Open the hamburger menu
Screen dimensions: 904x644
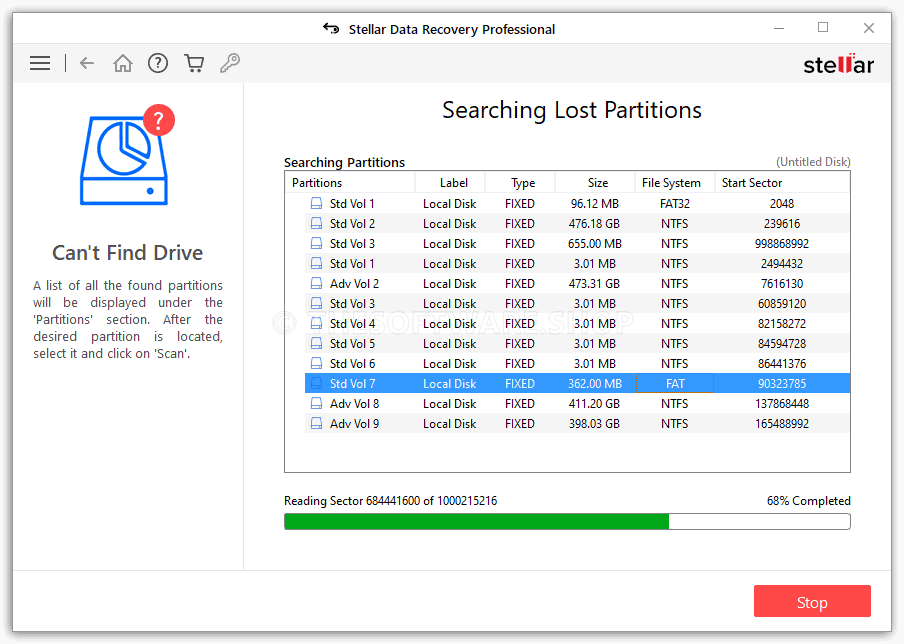(40, 63)
